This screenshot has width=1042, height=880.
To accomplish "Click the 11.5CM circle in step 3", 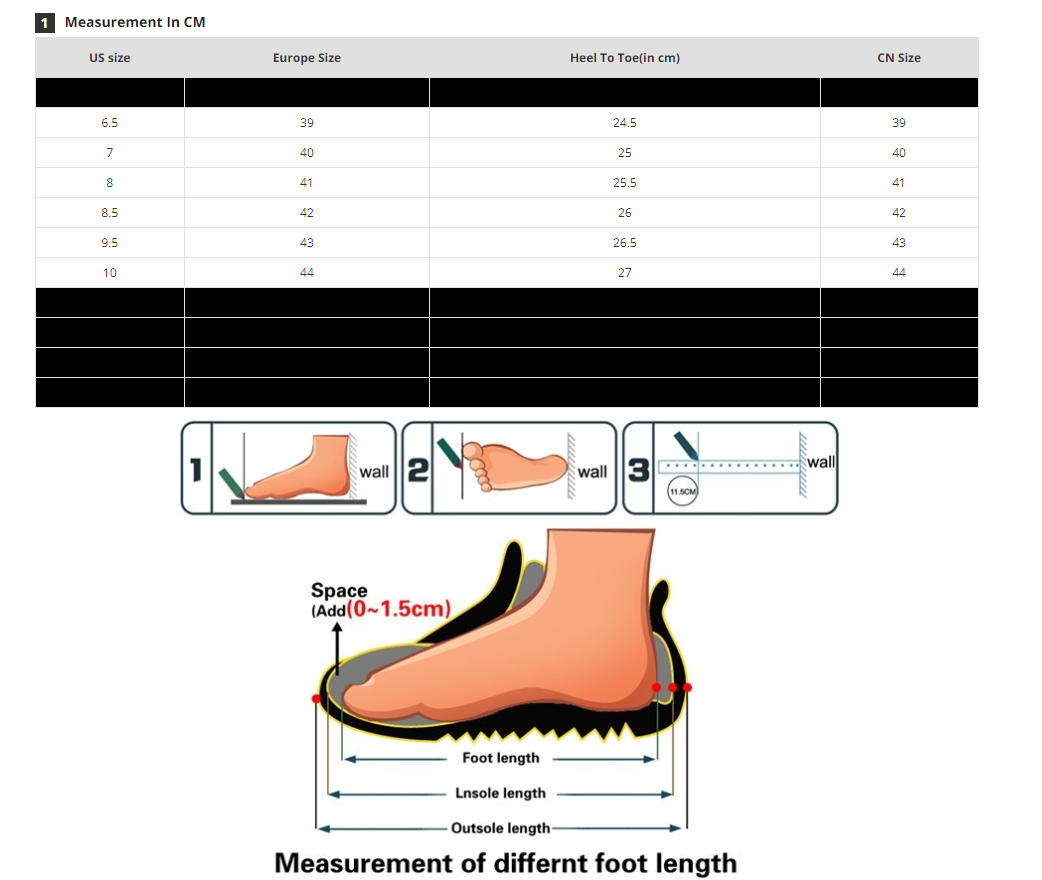I will point(682,492).
